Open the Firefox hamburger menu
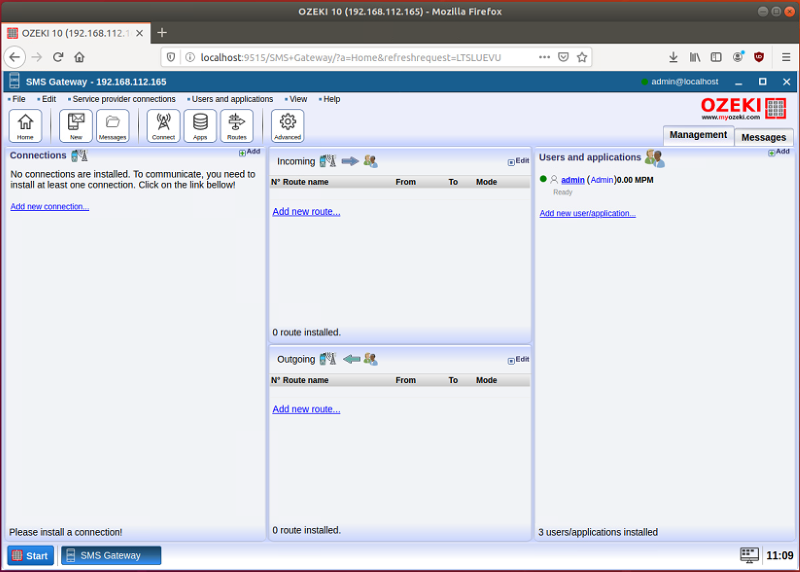This screenshot has width=800, height=572. [786, 57]
